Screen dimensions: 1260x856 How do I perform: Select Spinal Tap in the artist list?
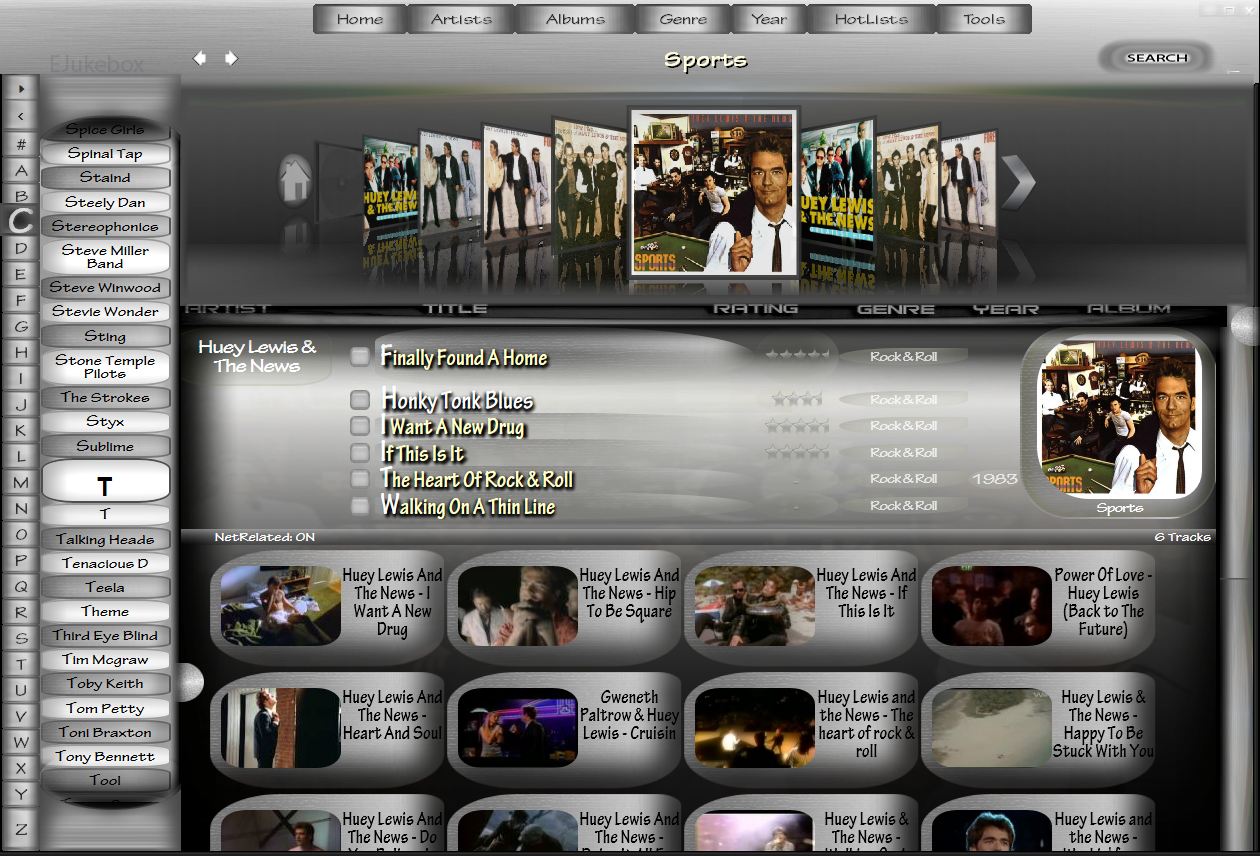coord(105,154)
